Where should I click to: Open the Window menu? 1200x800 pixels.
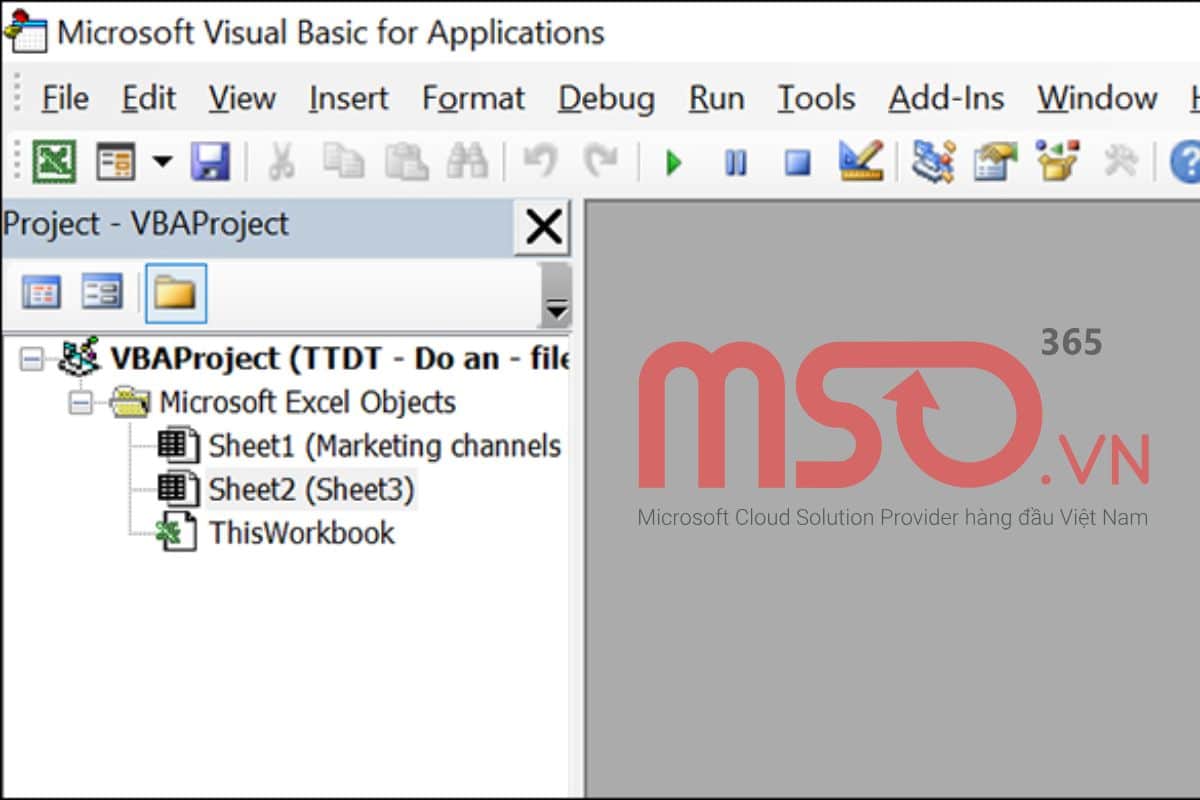pyautogui.click(x=1097, y=98)
